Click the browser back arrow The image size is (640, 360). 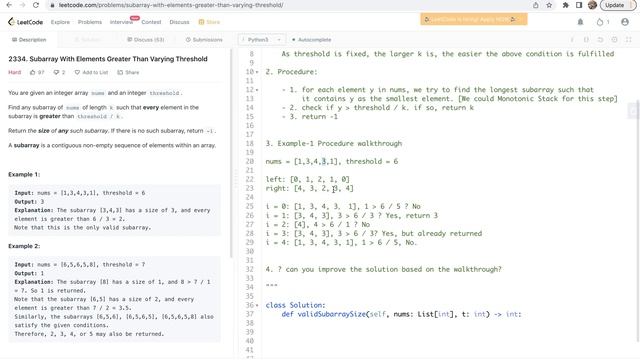pyautogui.click(x=9, y=5)
